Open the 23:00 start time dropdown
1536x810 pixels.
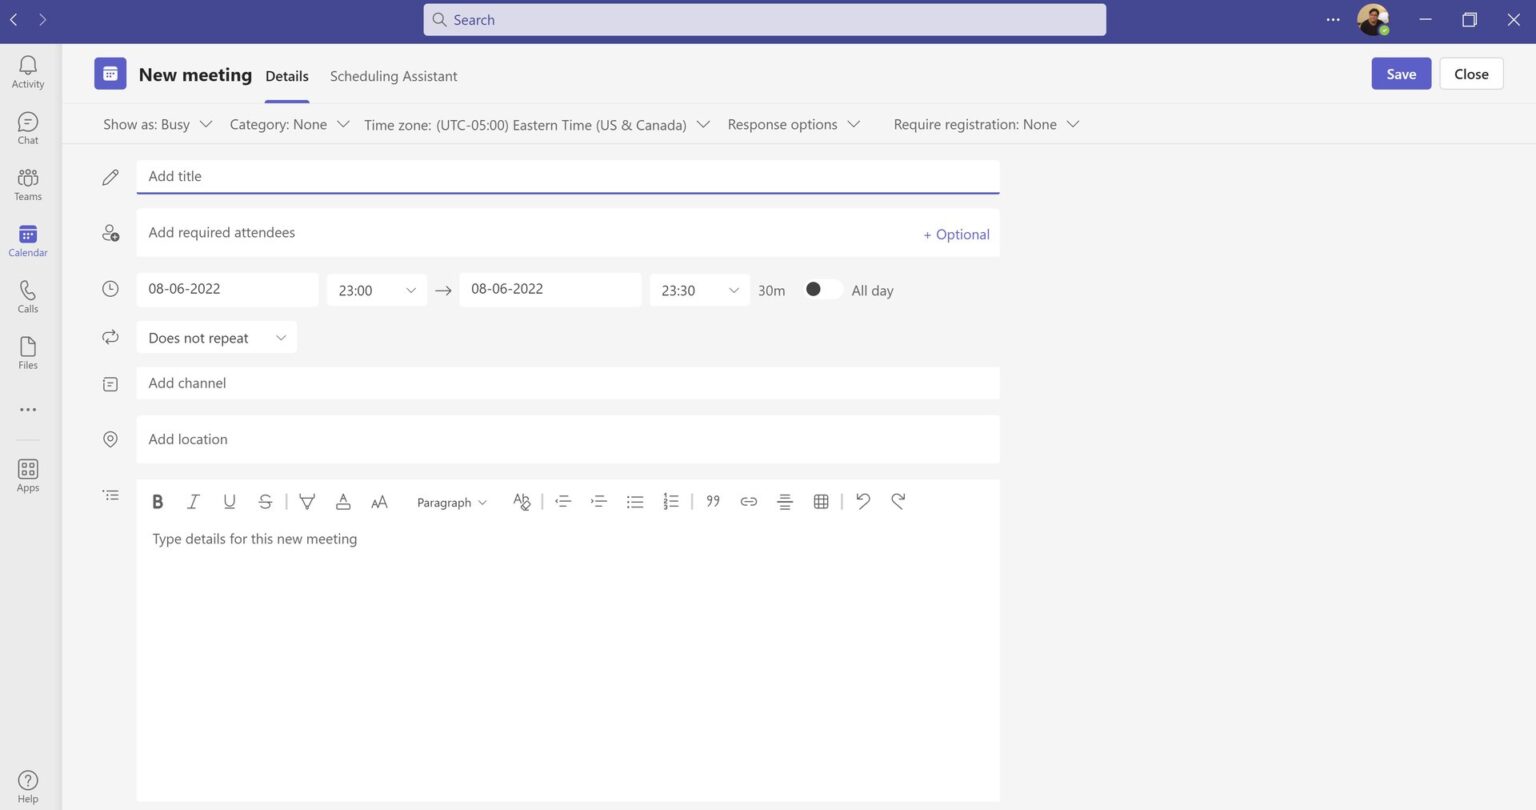point(377,290)
